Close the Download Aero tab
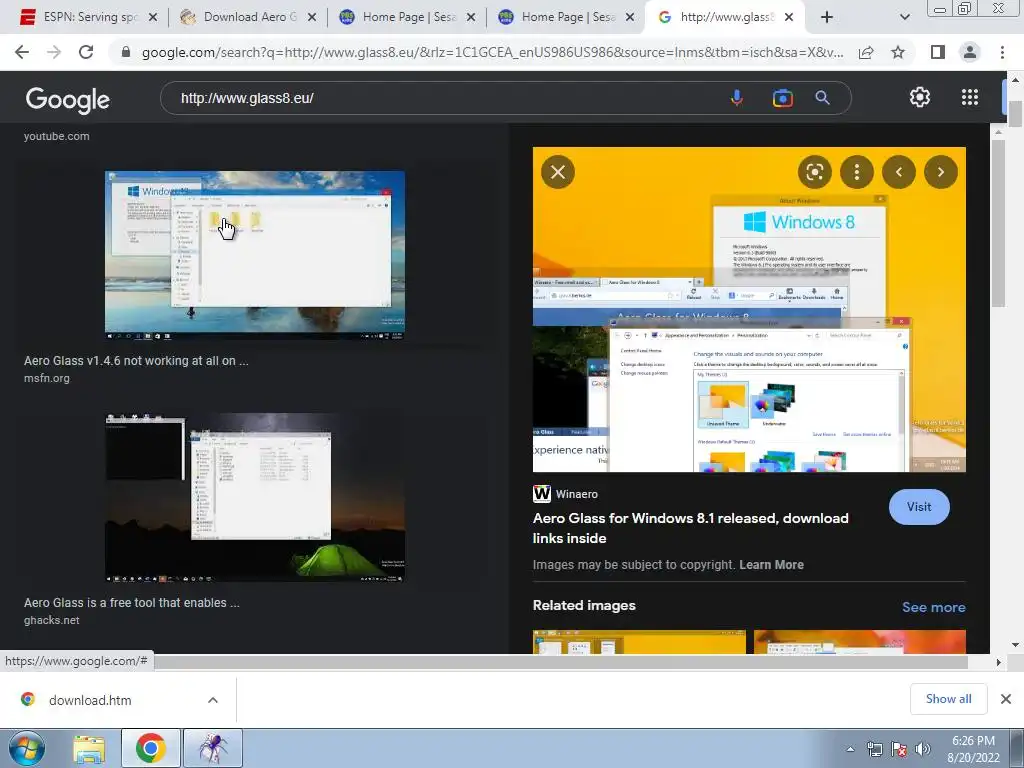 click(x=312, y=17)
